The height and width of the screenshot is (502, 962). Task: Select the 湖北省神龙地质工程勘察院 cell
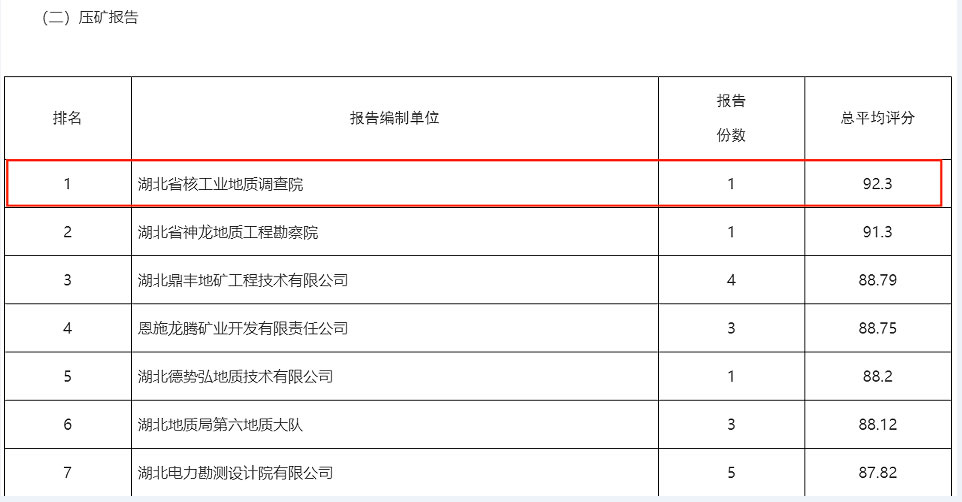(227, 232)
